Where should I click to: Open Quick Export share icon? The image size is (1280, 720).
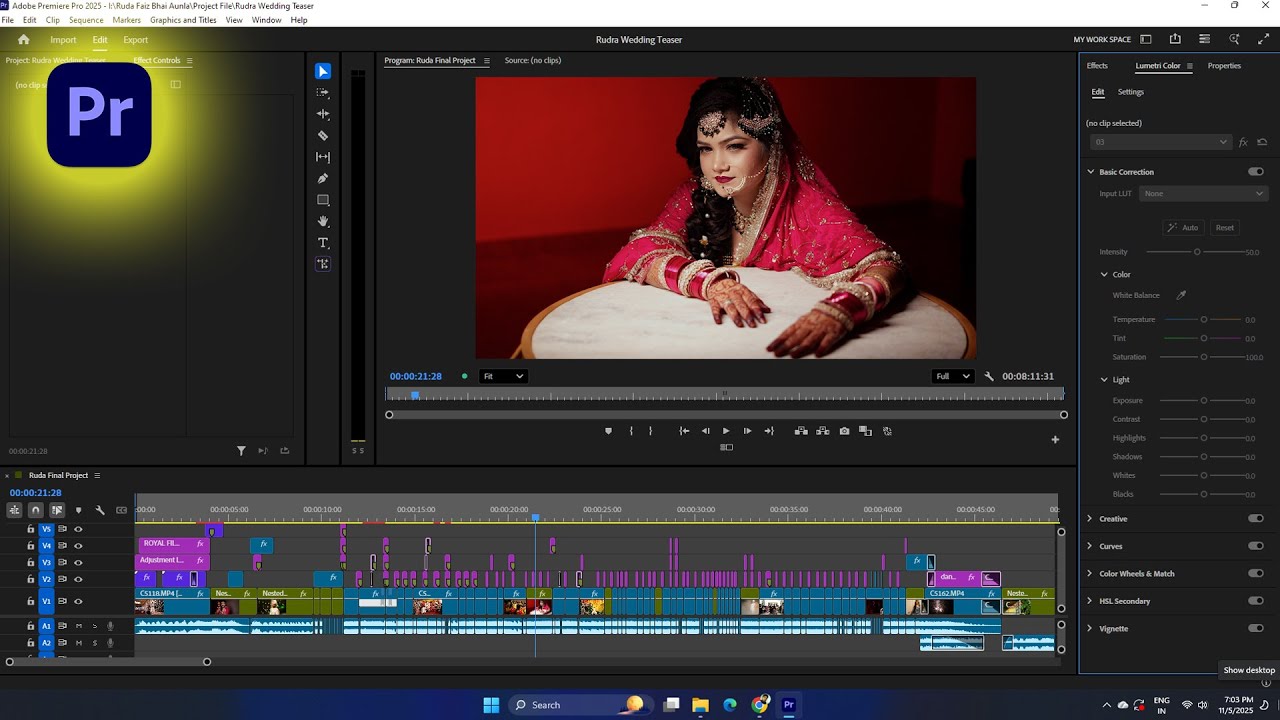point(1175,39)
